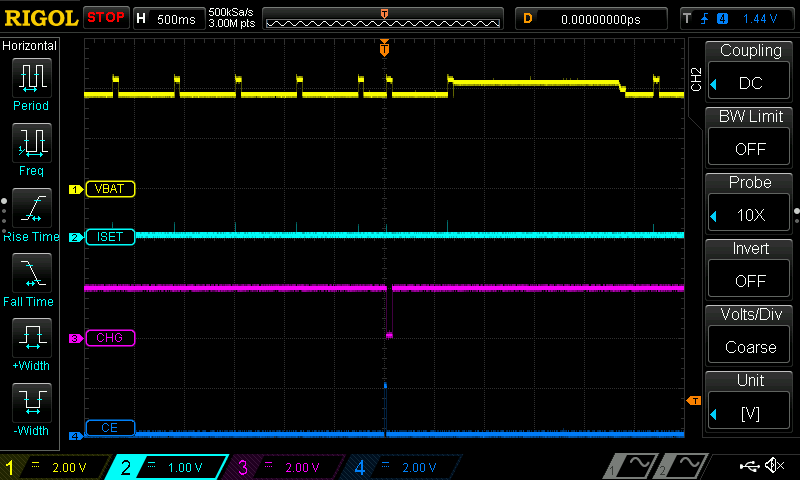This screenshot has width=800, height=480.
Task: Click channel 4 status 2.00 V
Action: pos(403,467)
